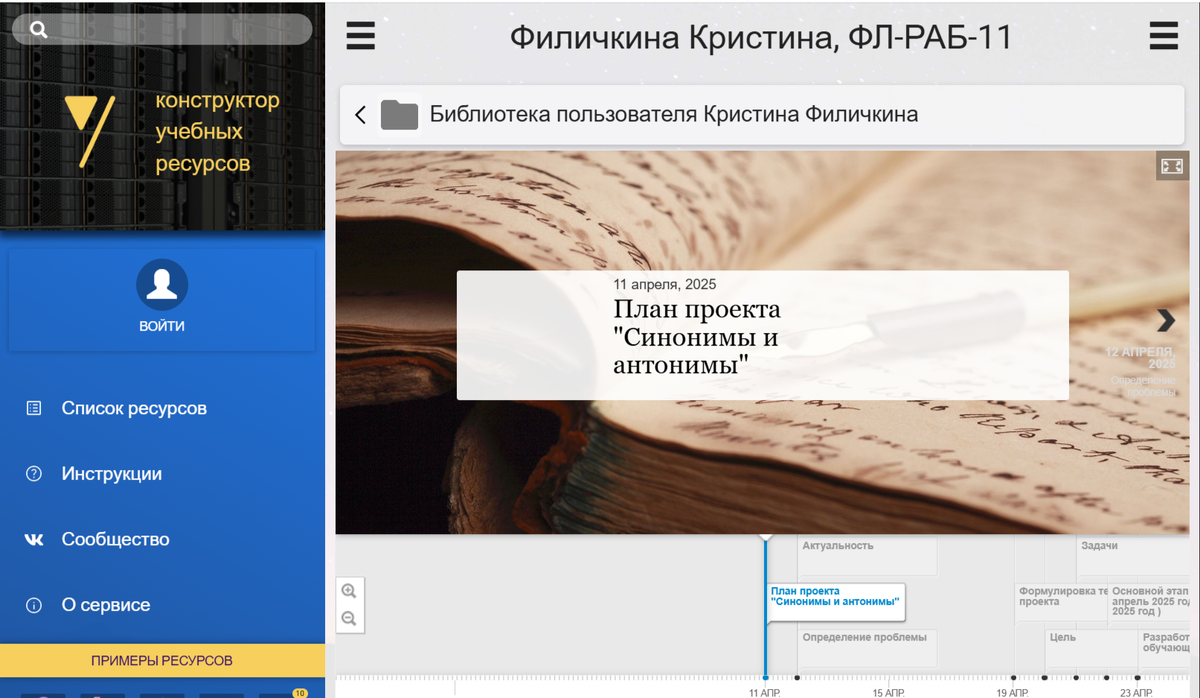Select the Определение проблемы timeline event
Viewport: 1200px width, 698px height.
868,647
